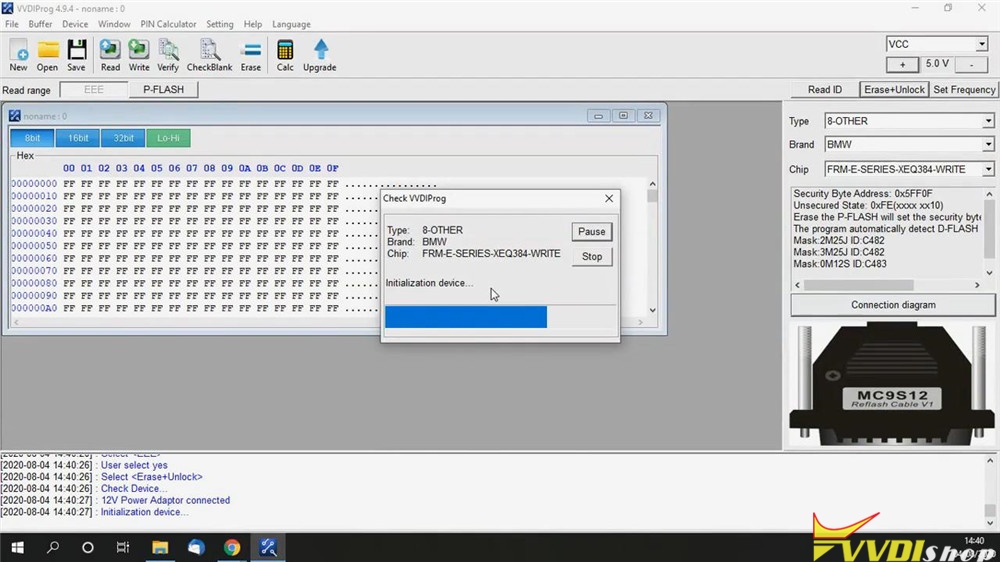Click hex view scroll-down arrow
1000x562 pixels.
[x=652, y=310]
